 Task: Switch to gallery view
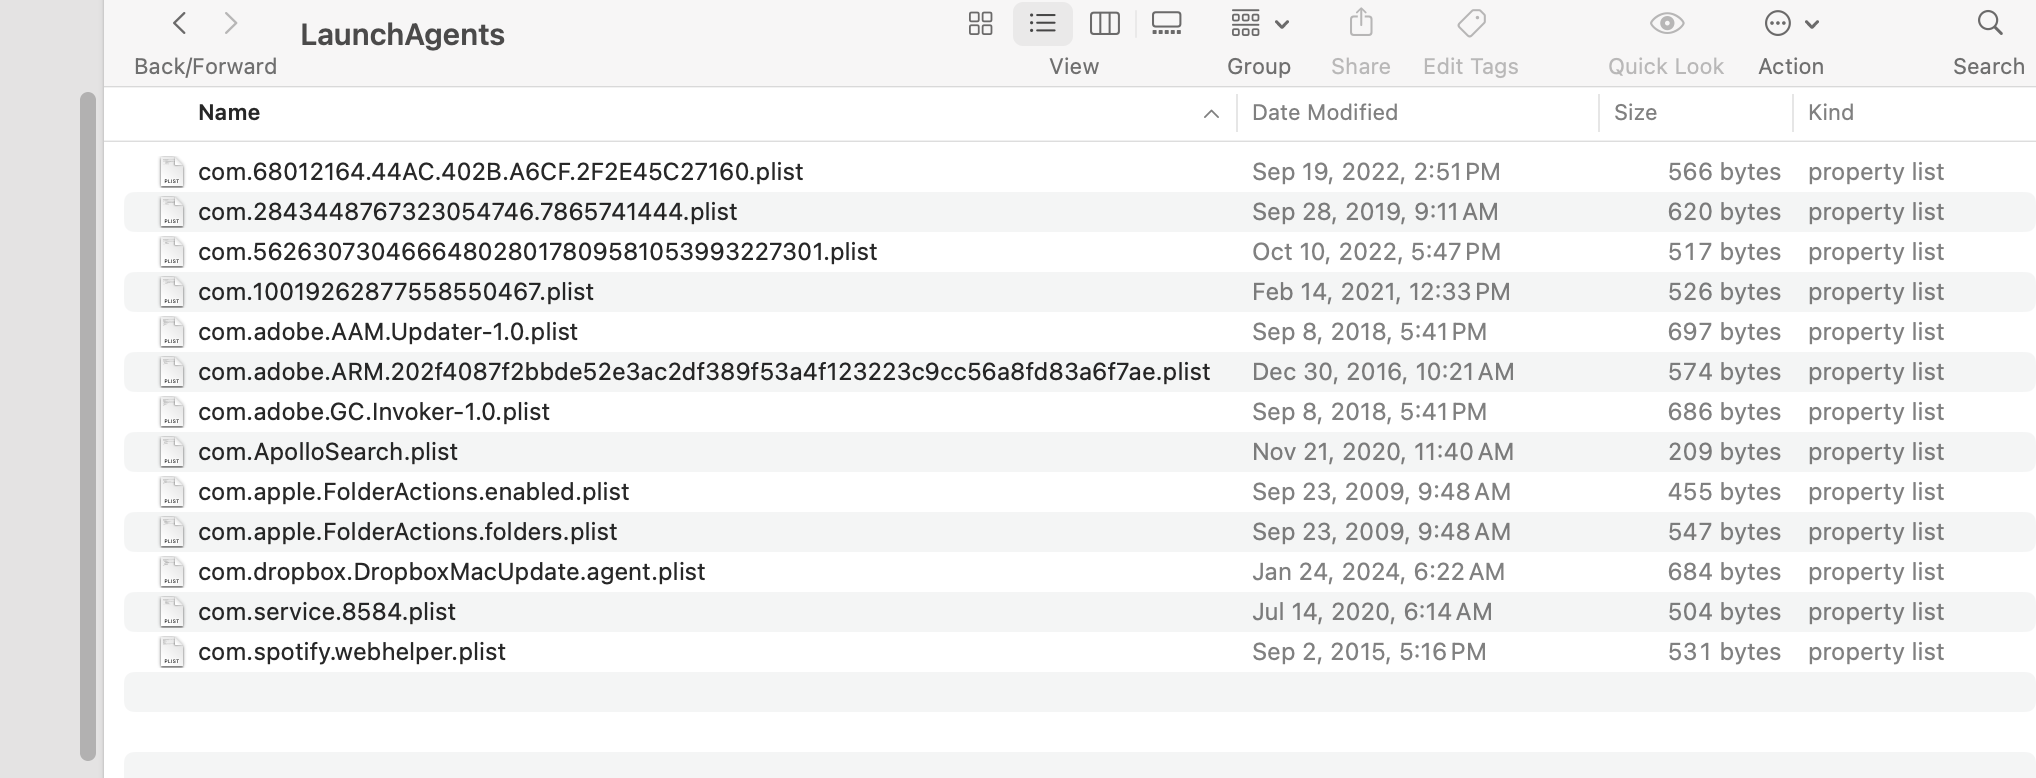[x=1166, y=24]
